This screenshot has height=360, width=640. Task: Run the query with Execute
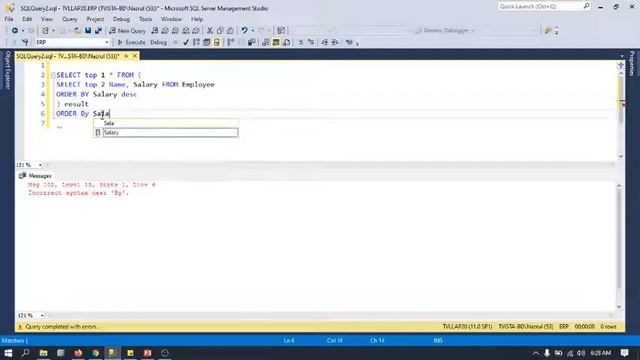point(131,42)
